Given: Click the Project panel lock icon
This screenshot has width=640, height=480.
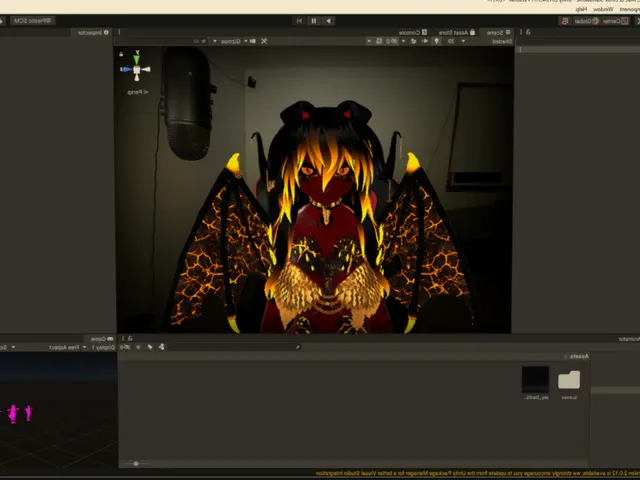Looking at the screenshot, I should 131,338.
